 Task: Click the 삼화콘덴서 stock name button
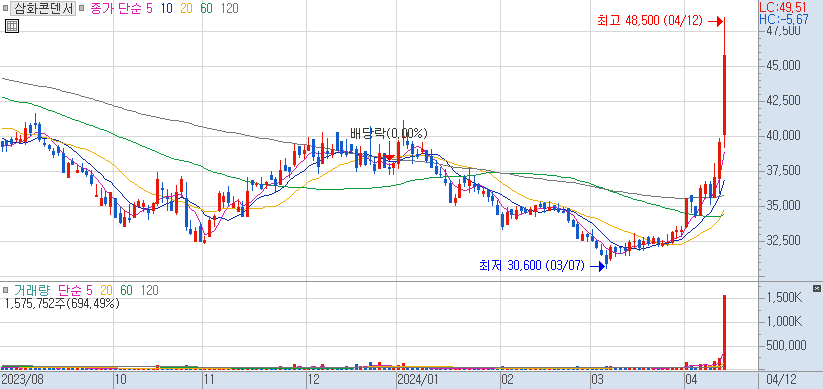(43, 8)
